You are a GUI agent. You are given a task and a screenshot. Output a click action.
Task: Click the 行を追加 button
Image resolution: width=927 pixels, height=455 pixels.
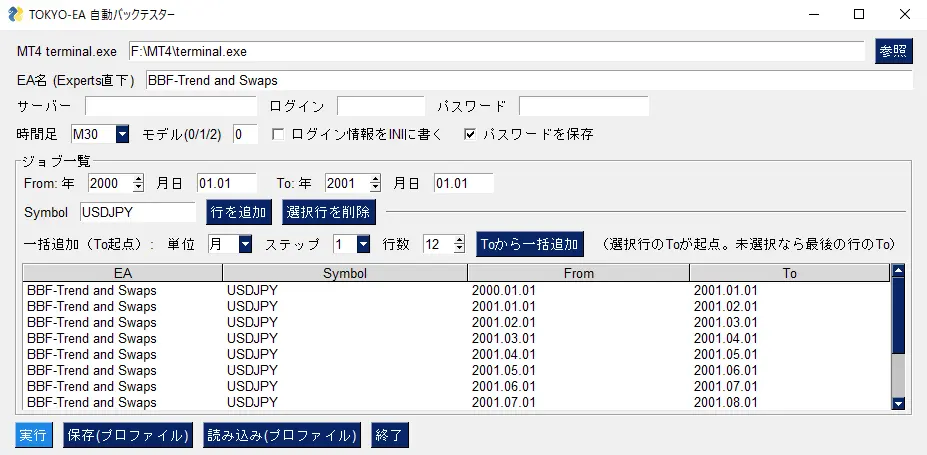coord(239,212)
